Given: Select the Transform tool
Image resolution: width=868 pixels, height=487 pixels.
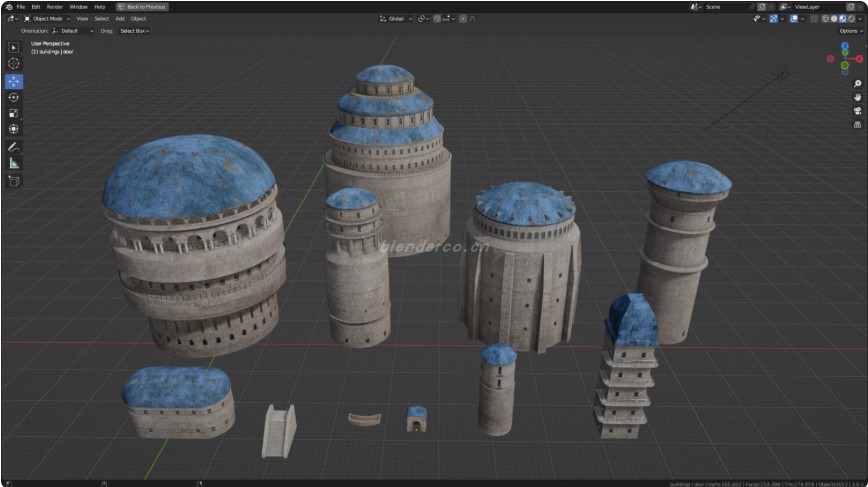Looking at the screenshot, I should click(x=14, y=129).
